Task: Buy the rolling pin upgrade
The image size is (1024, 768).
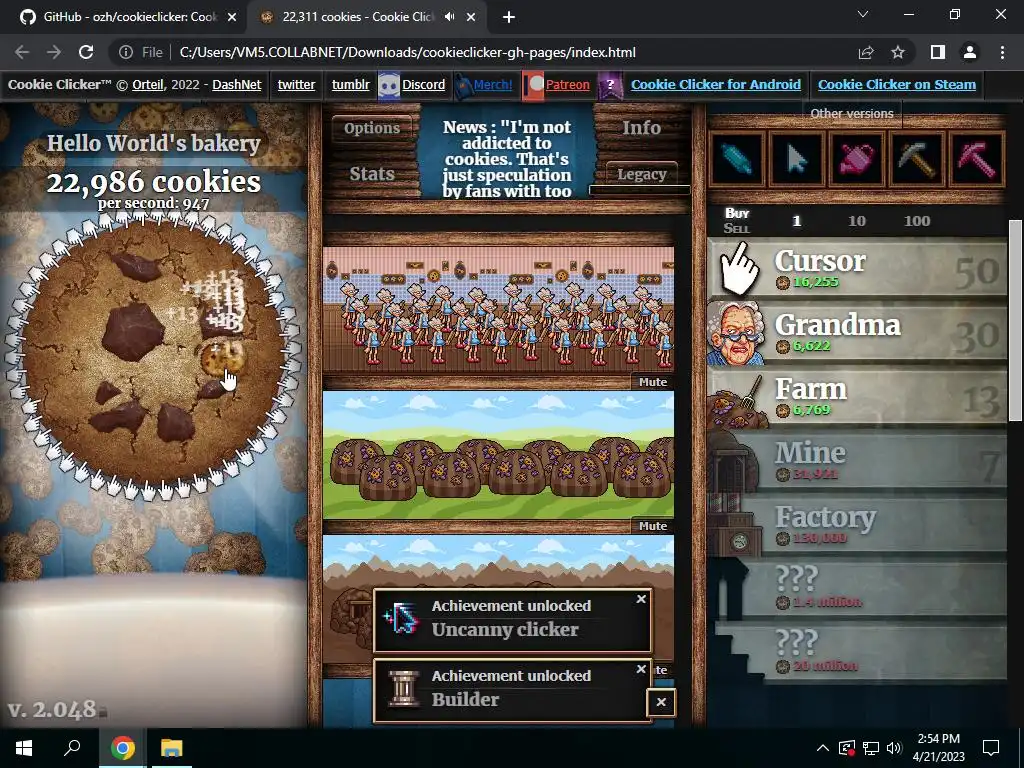Action: click(x=737, y=159)
